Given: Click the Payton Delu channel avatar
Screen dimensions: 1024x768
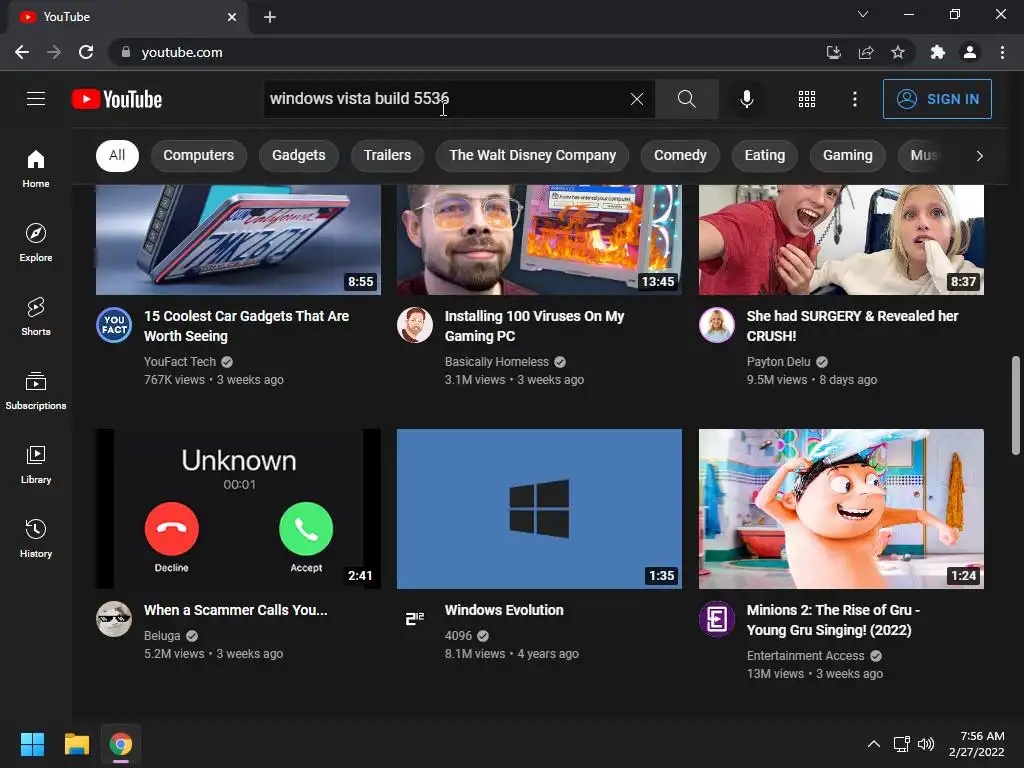Looking at the screenshot, I should (716, 325).
